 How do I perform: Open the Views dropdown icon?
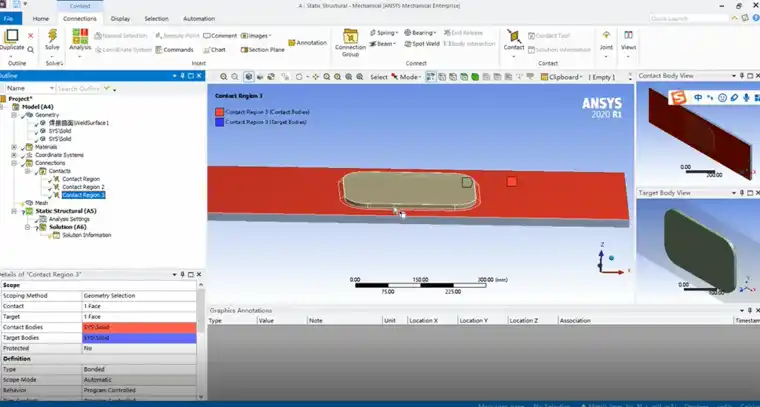click(x=628, y=35)
